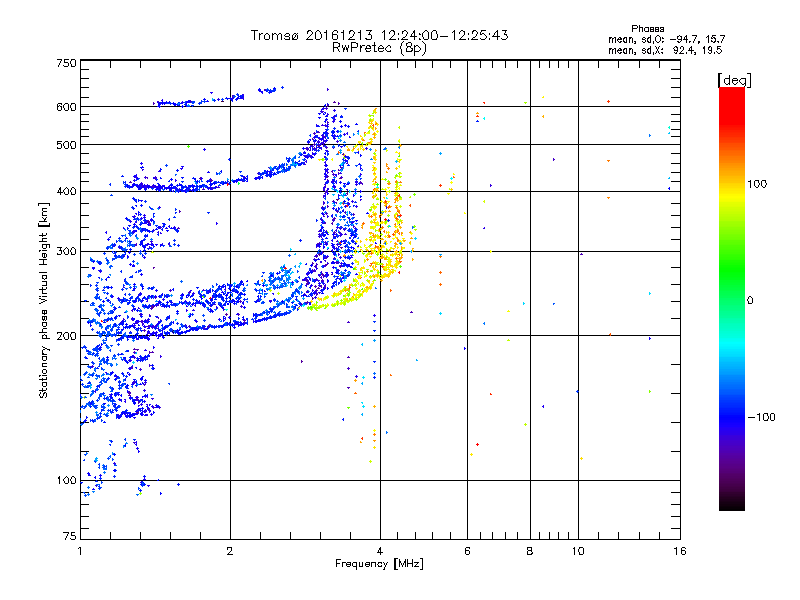Image resolution: width=800 pixels, height=600 pixels.
Task: Click the black bottom of the colorbar
Action: [732, 503]
